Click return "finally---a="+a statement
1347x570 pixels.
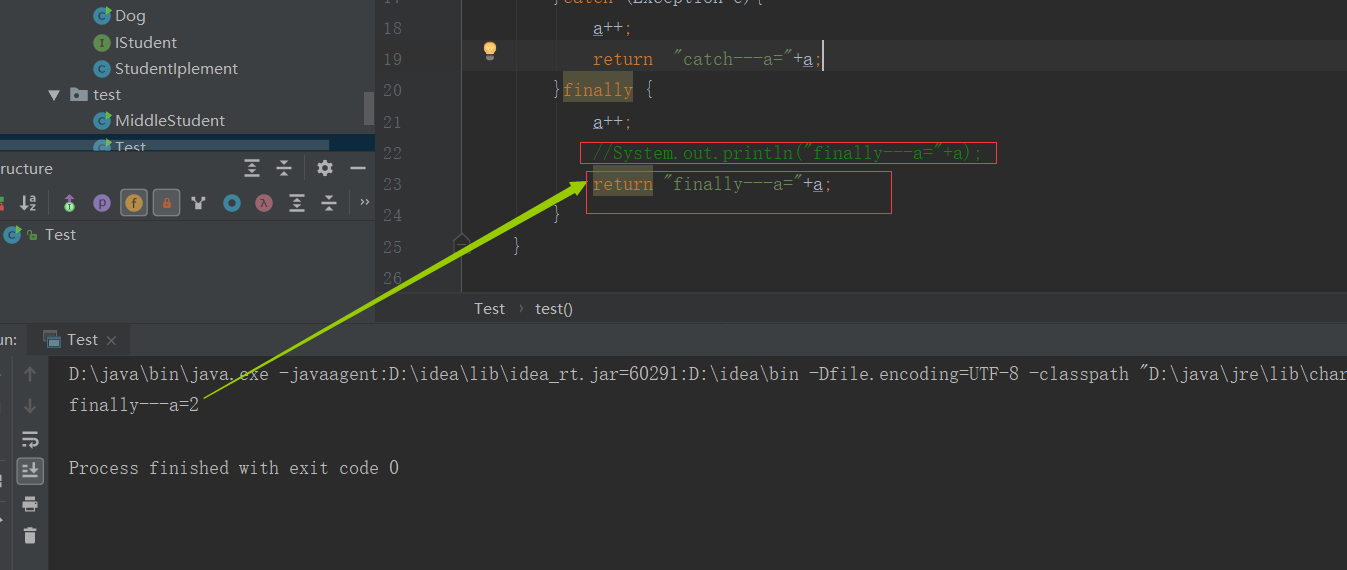712,184
